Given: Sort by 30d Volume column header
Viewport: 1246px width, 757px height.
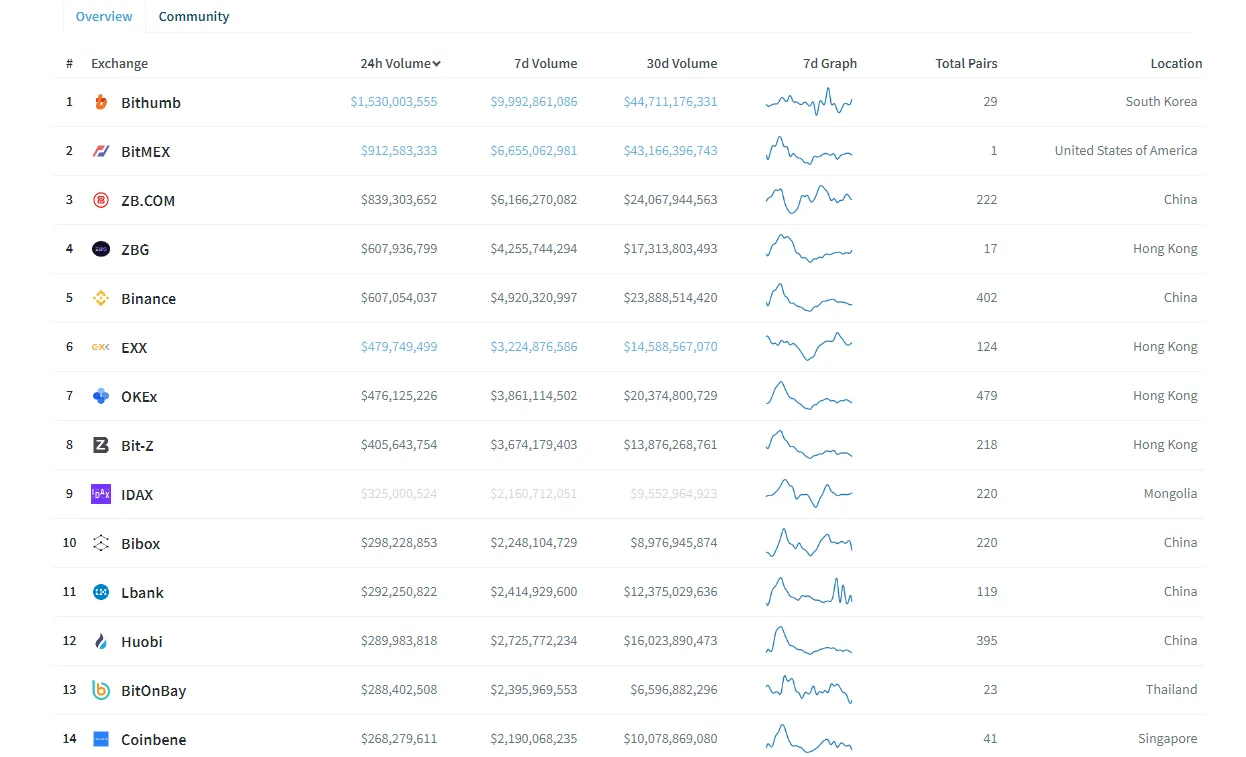Looking at the screenshot, I should 682,63.
